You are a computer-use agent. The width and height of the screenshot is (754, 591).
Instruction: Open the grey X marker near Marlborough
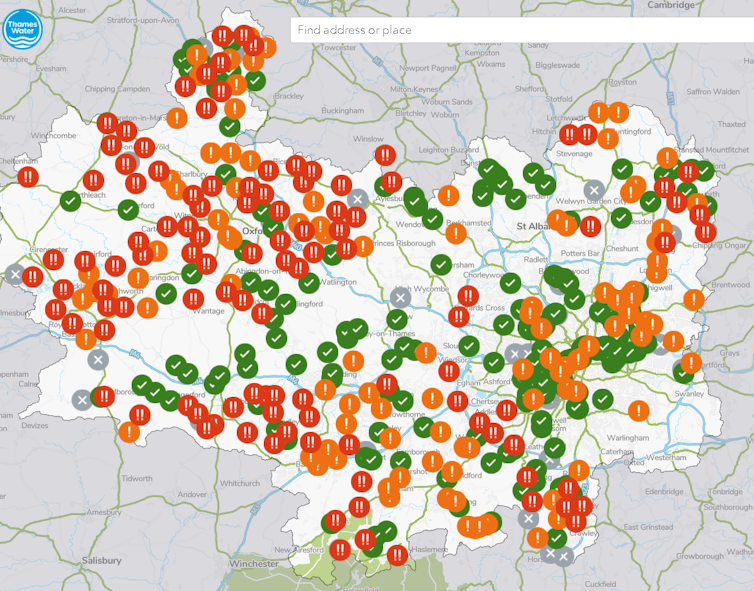point(82,400)
